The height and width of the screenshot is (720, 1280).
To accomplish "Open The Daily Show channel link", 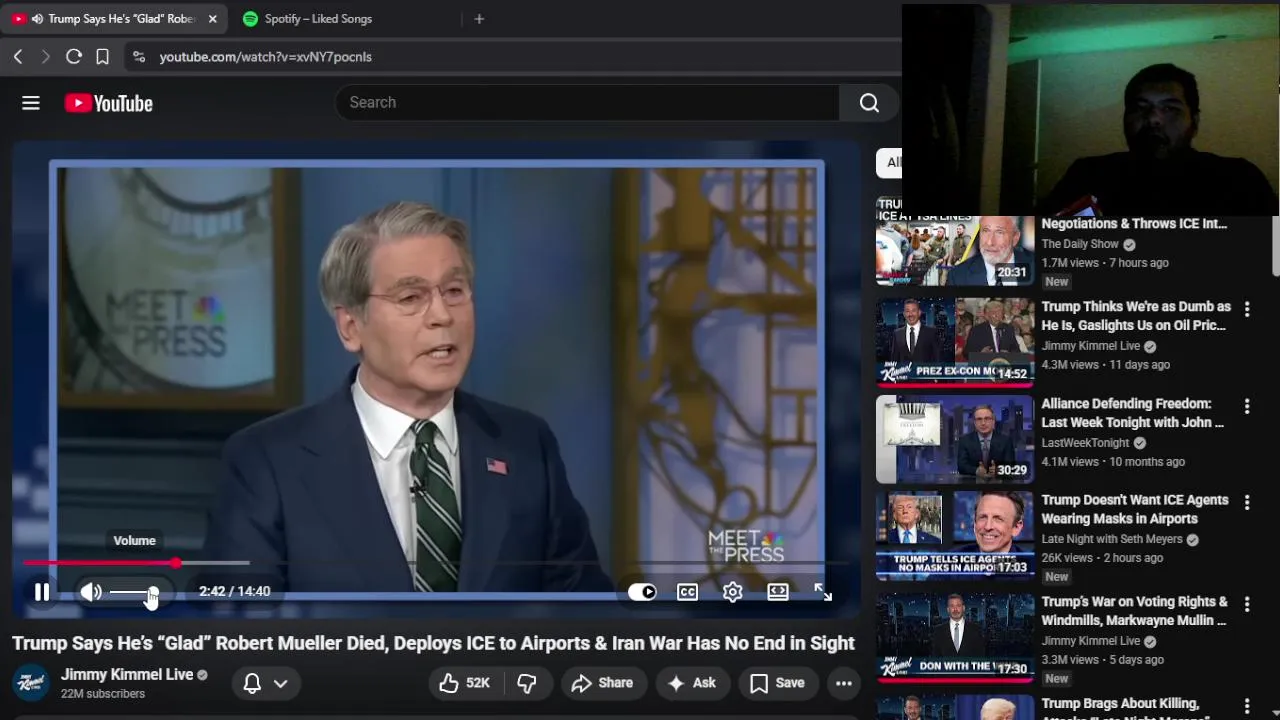I will coord(1080,244).
